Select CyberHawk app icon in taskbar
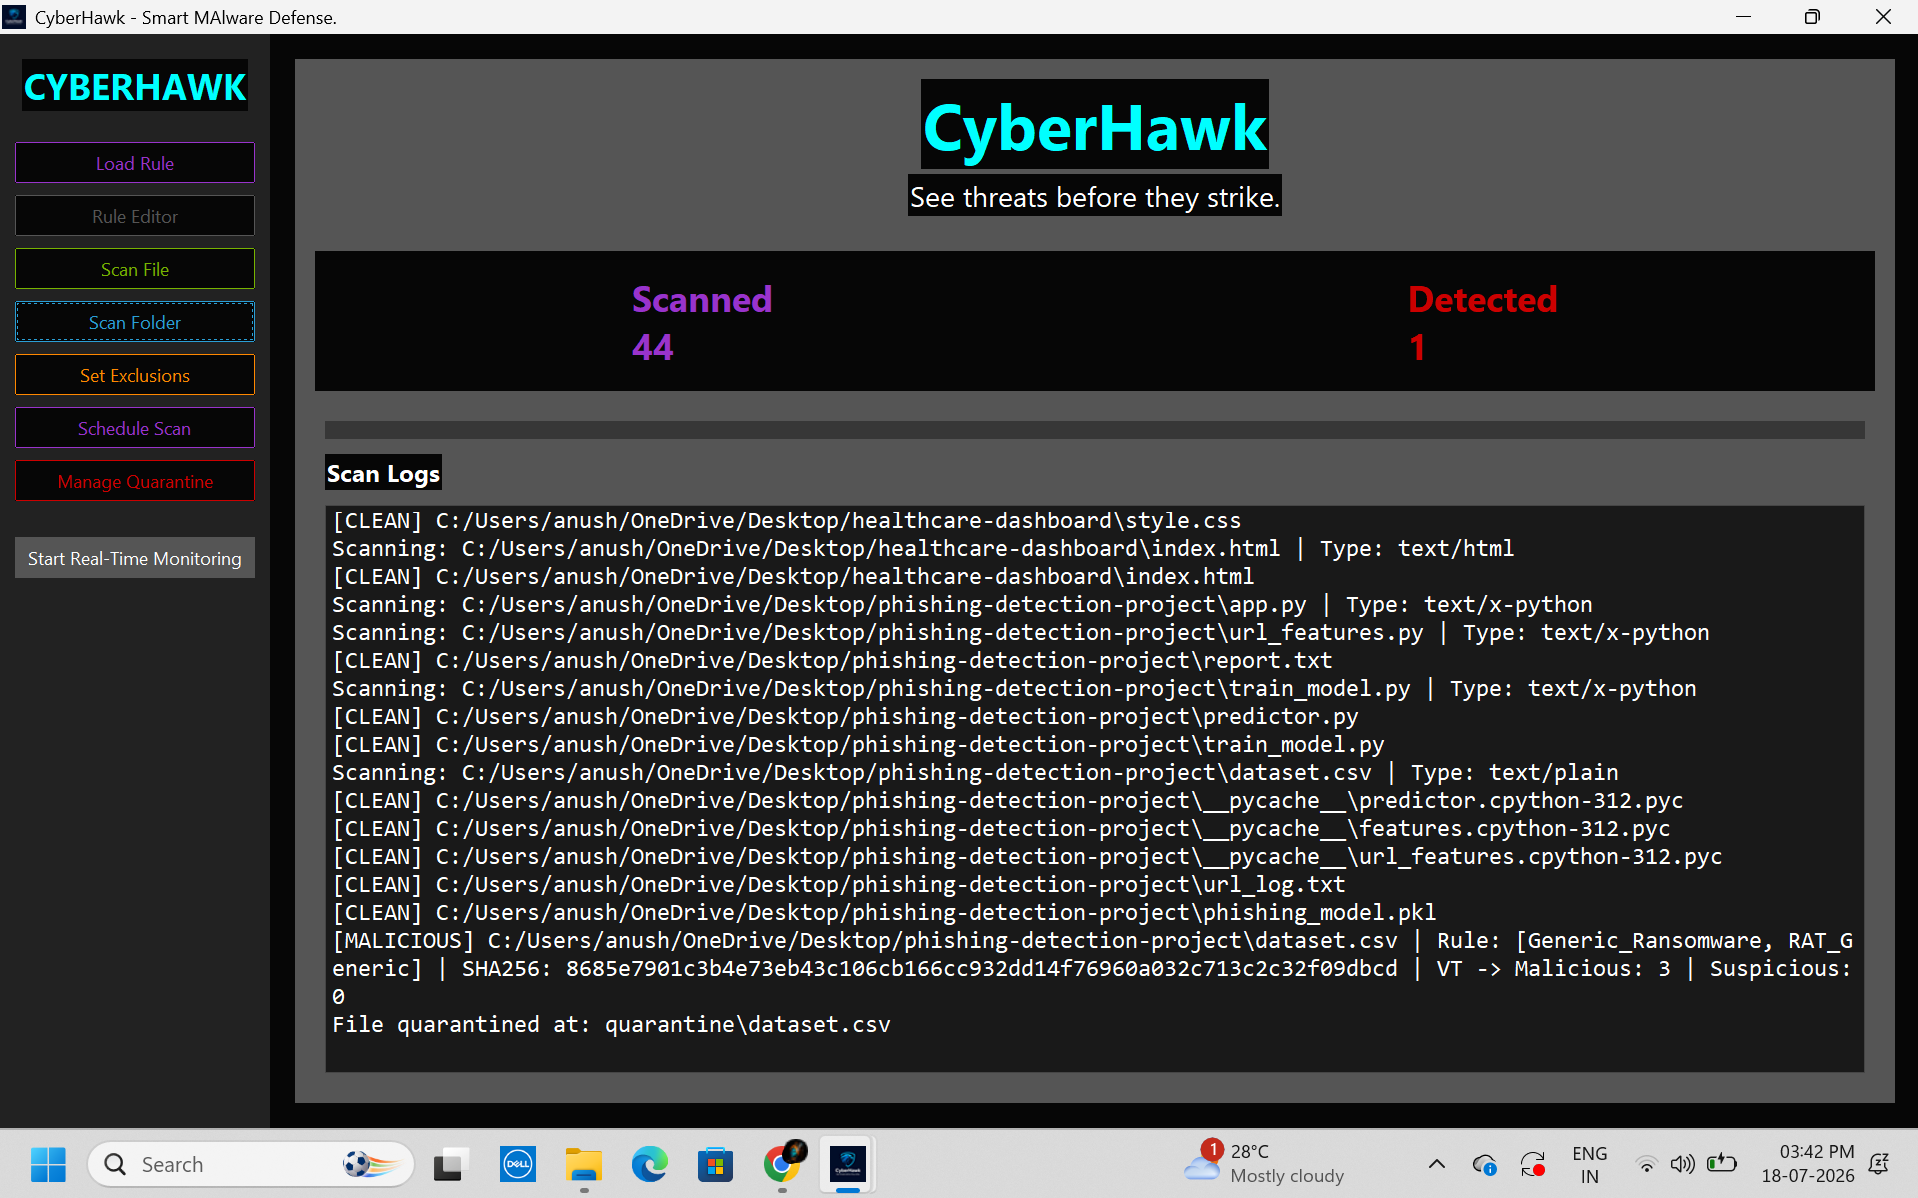The image size is (1918, 1198). (x=848, y=1164)
